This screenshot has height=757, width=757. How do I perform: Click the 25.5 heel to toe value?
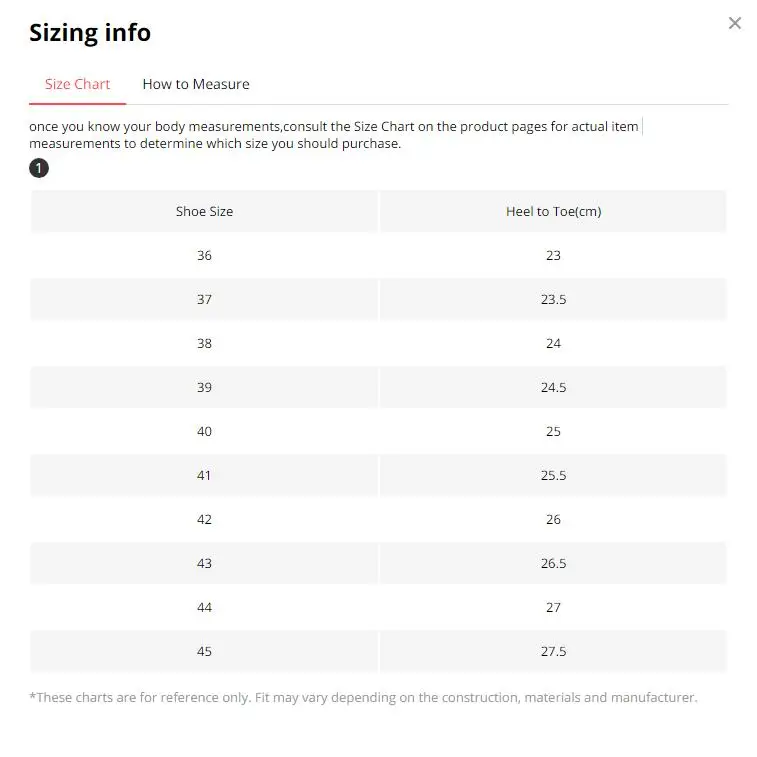click(x=553, y=476)
